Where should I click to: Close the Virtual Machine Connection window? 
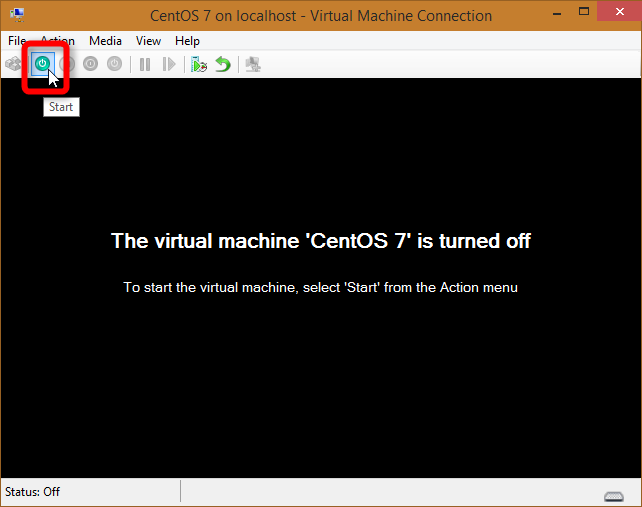619,11
